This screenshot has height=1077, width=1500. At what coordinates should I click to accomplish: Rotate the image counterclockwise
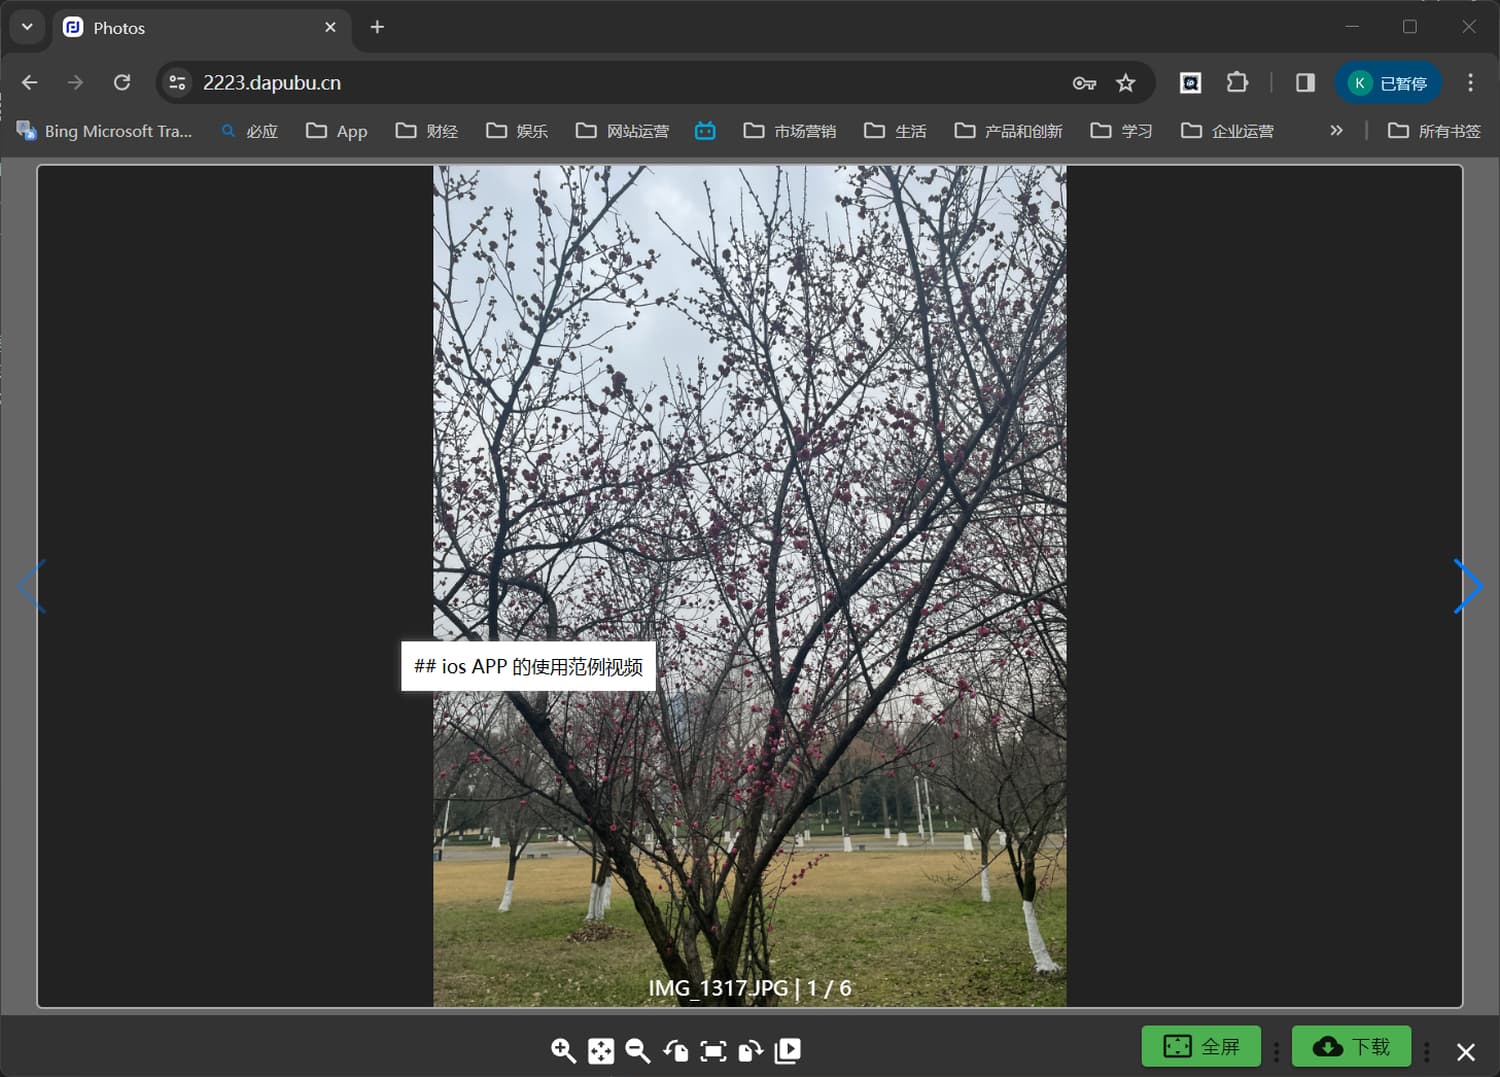coord(676,1050)
